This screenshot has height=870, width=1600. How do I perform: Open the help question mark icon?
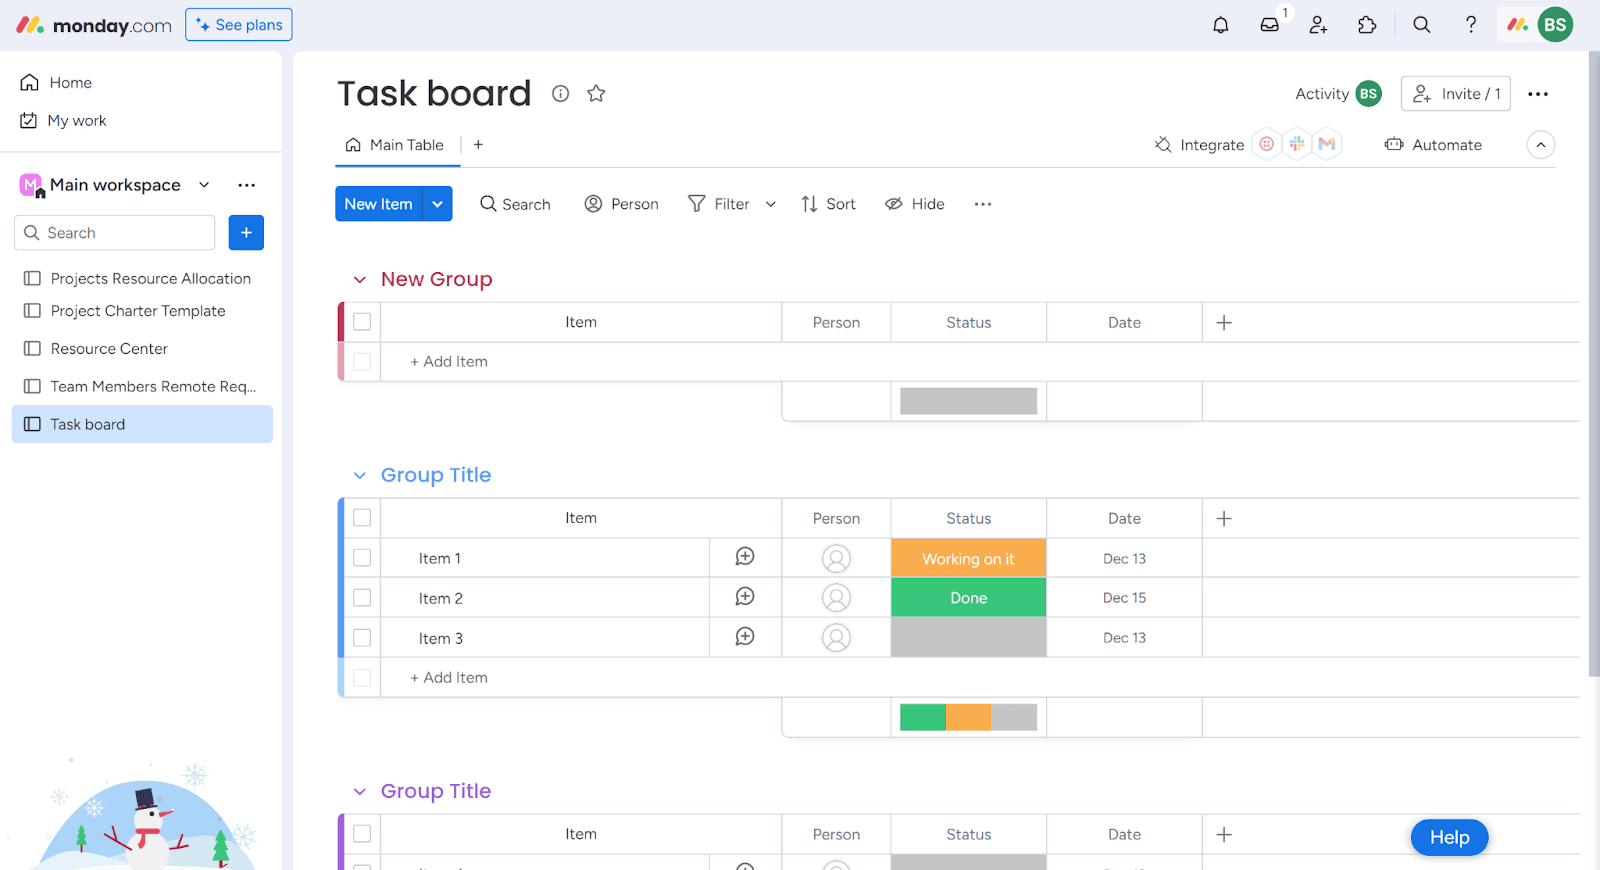[x=1471, y=25]
